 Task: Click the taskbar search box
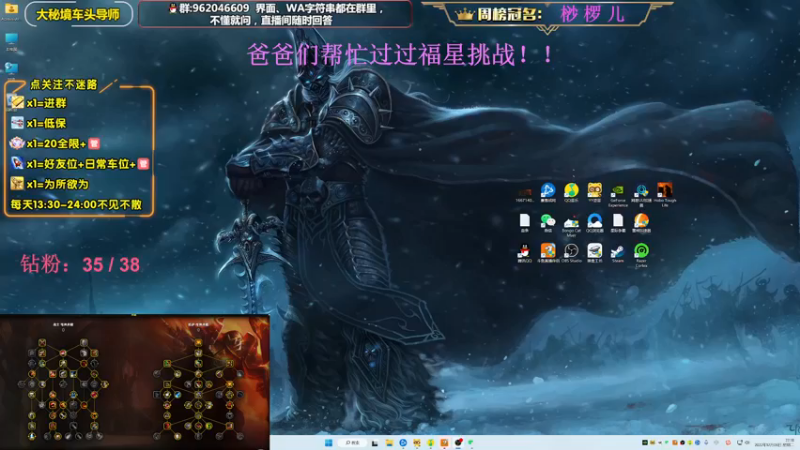352,442
